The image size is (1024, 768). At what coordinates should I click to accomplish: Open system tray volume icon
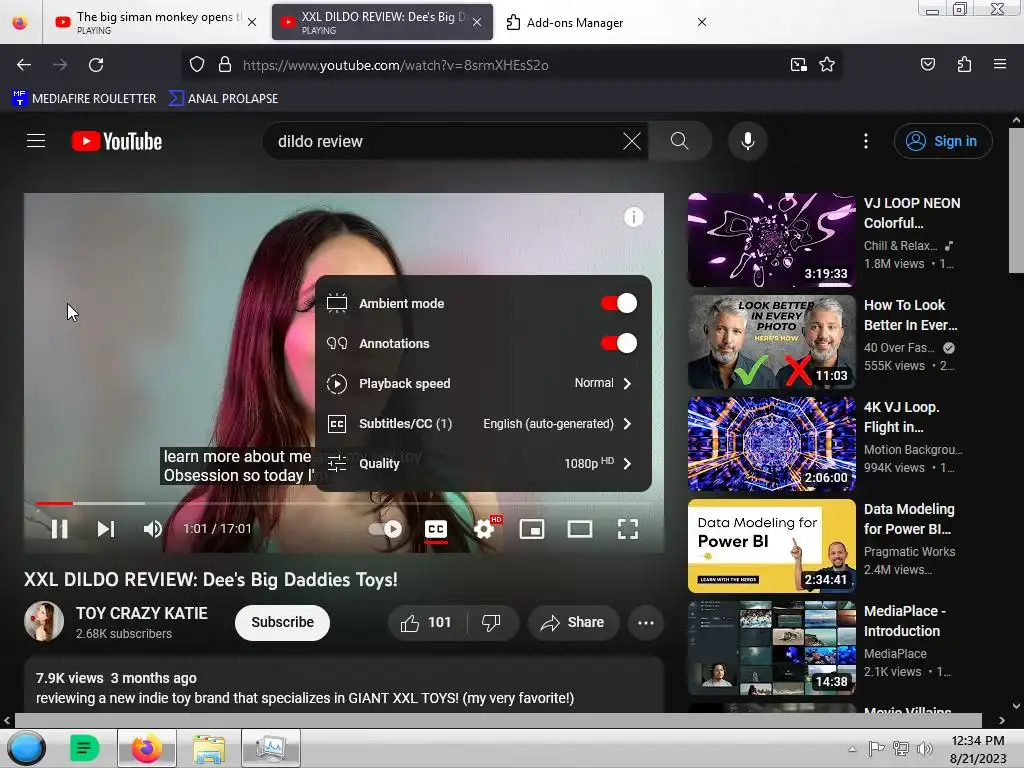point(924,749)
